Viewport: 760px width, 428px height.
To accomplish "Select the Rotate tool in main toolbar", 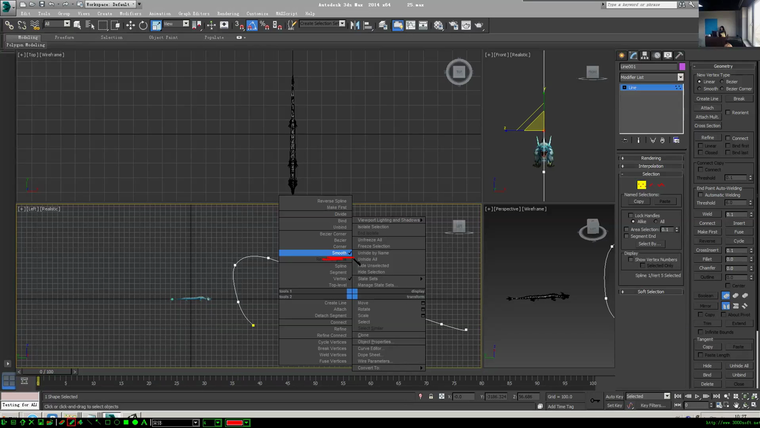I will 143,25.
